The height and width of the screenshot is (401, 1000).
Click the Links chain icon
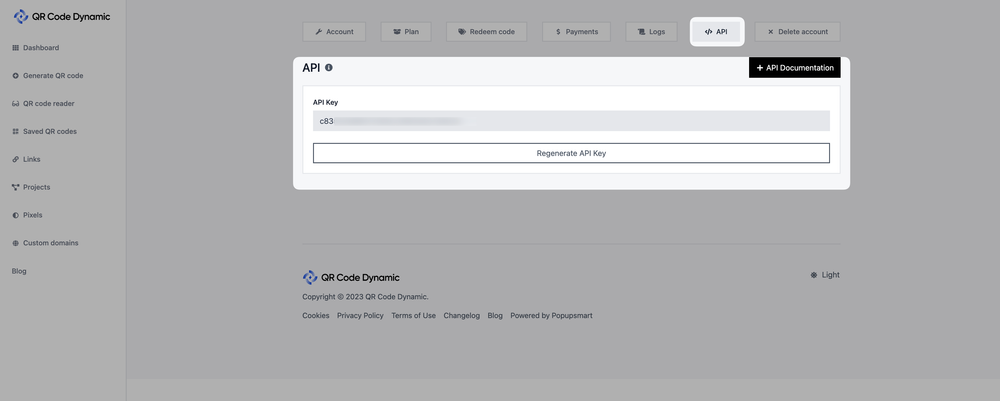click(15, 160)
